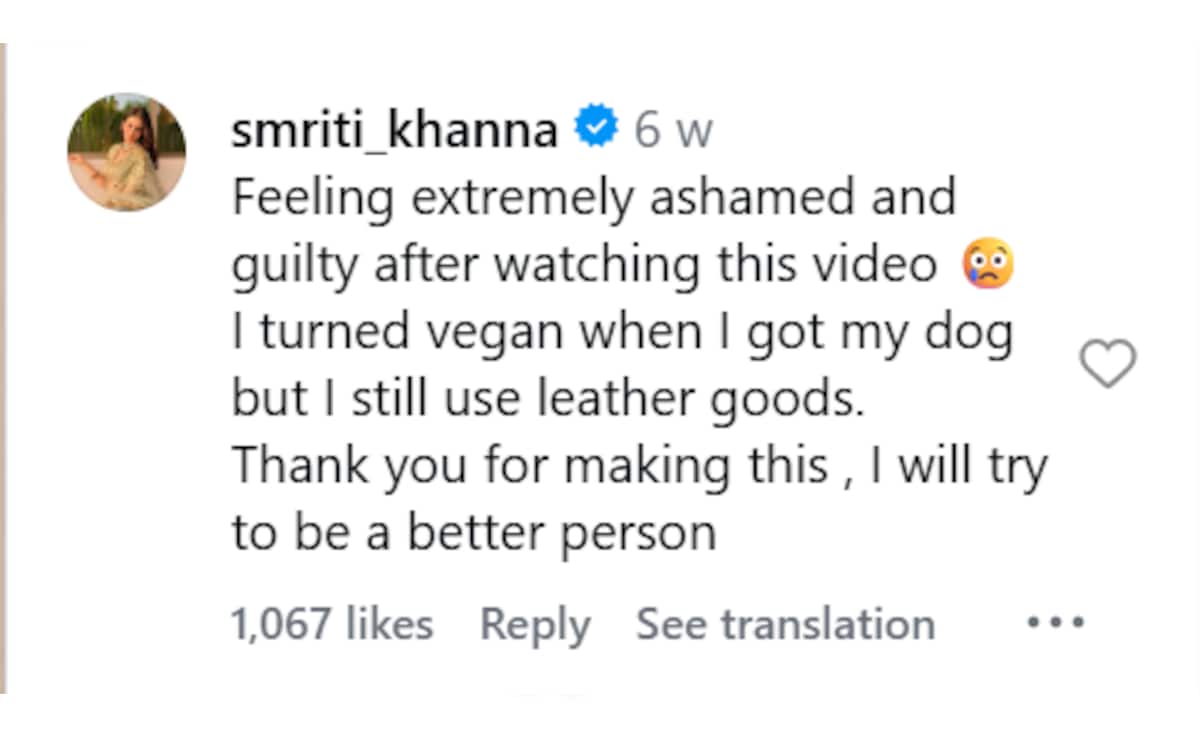The image size is (1200, 738).
Task: Click See translation under the comment
Action: click(x=786, y=625)
